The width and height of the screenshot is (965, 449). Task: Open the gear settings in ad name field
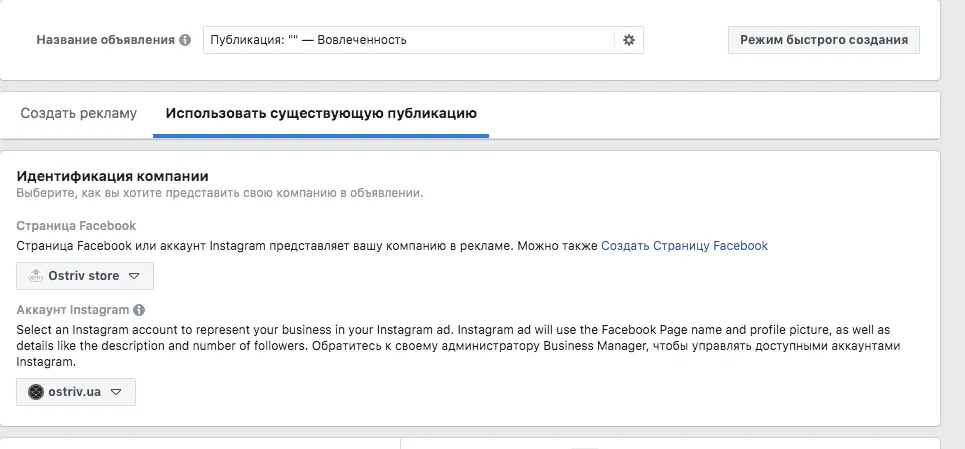pos(628,40)
